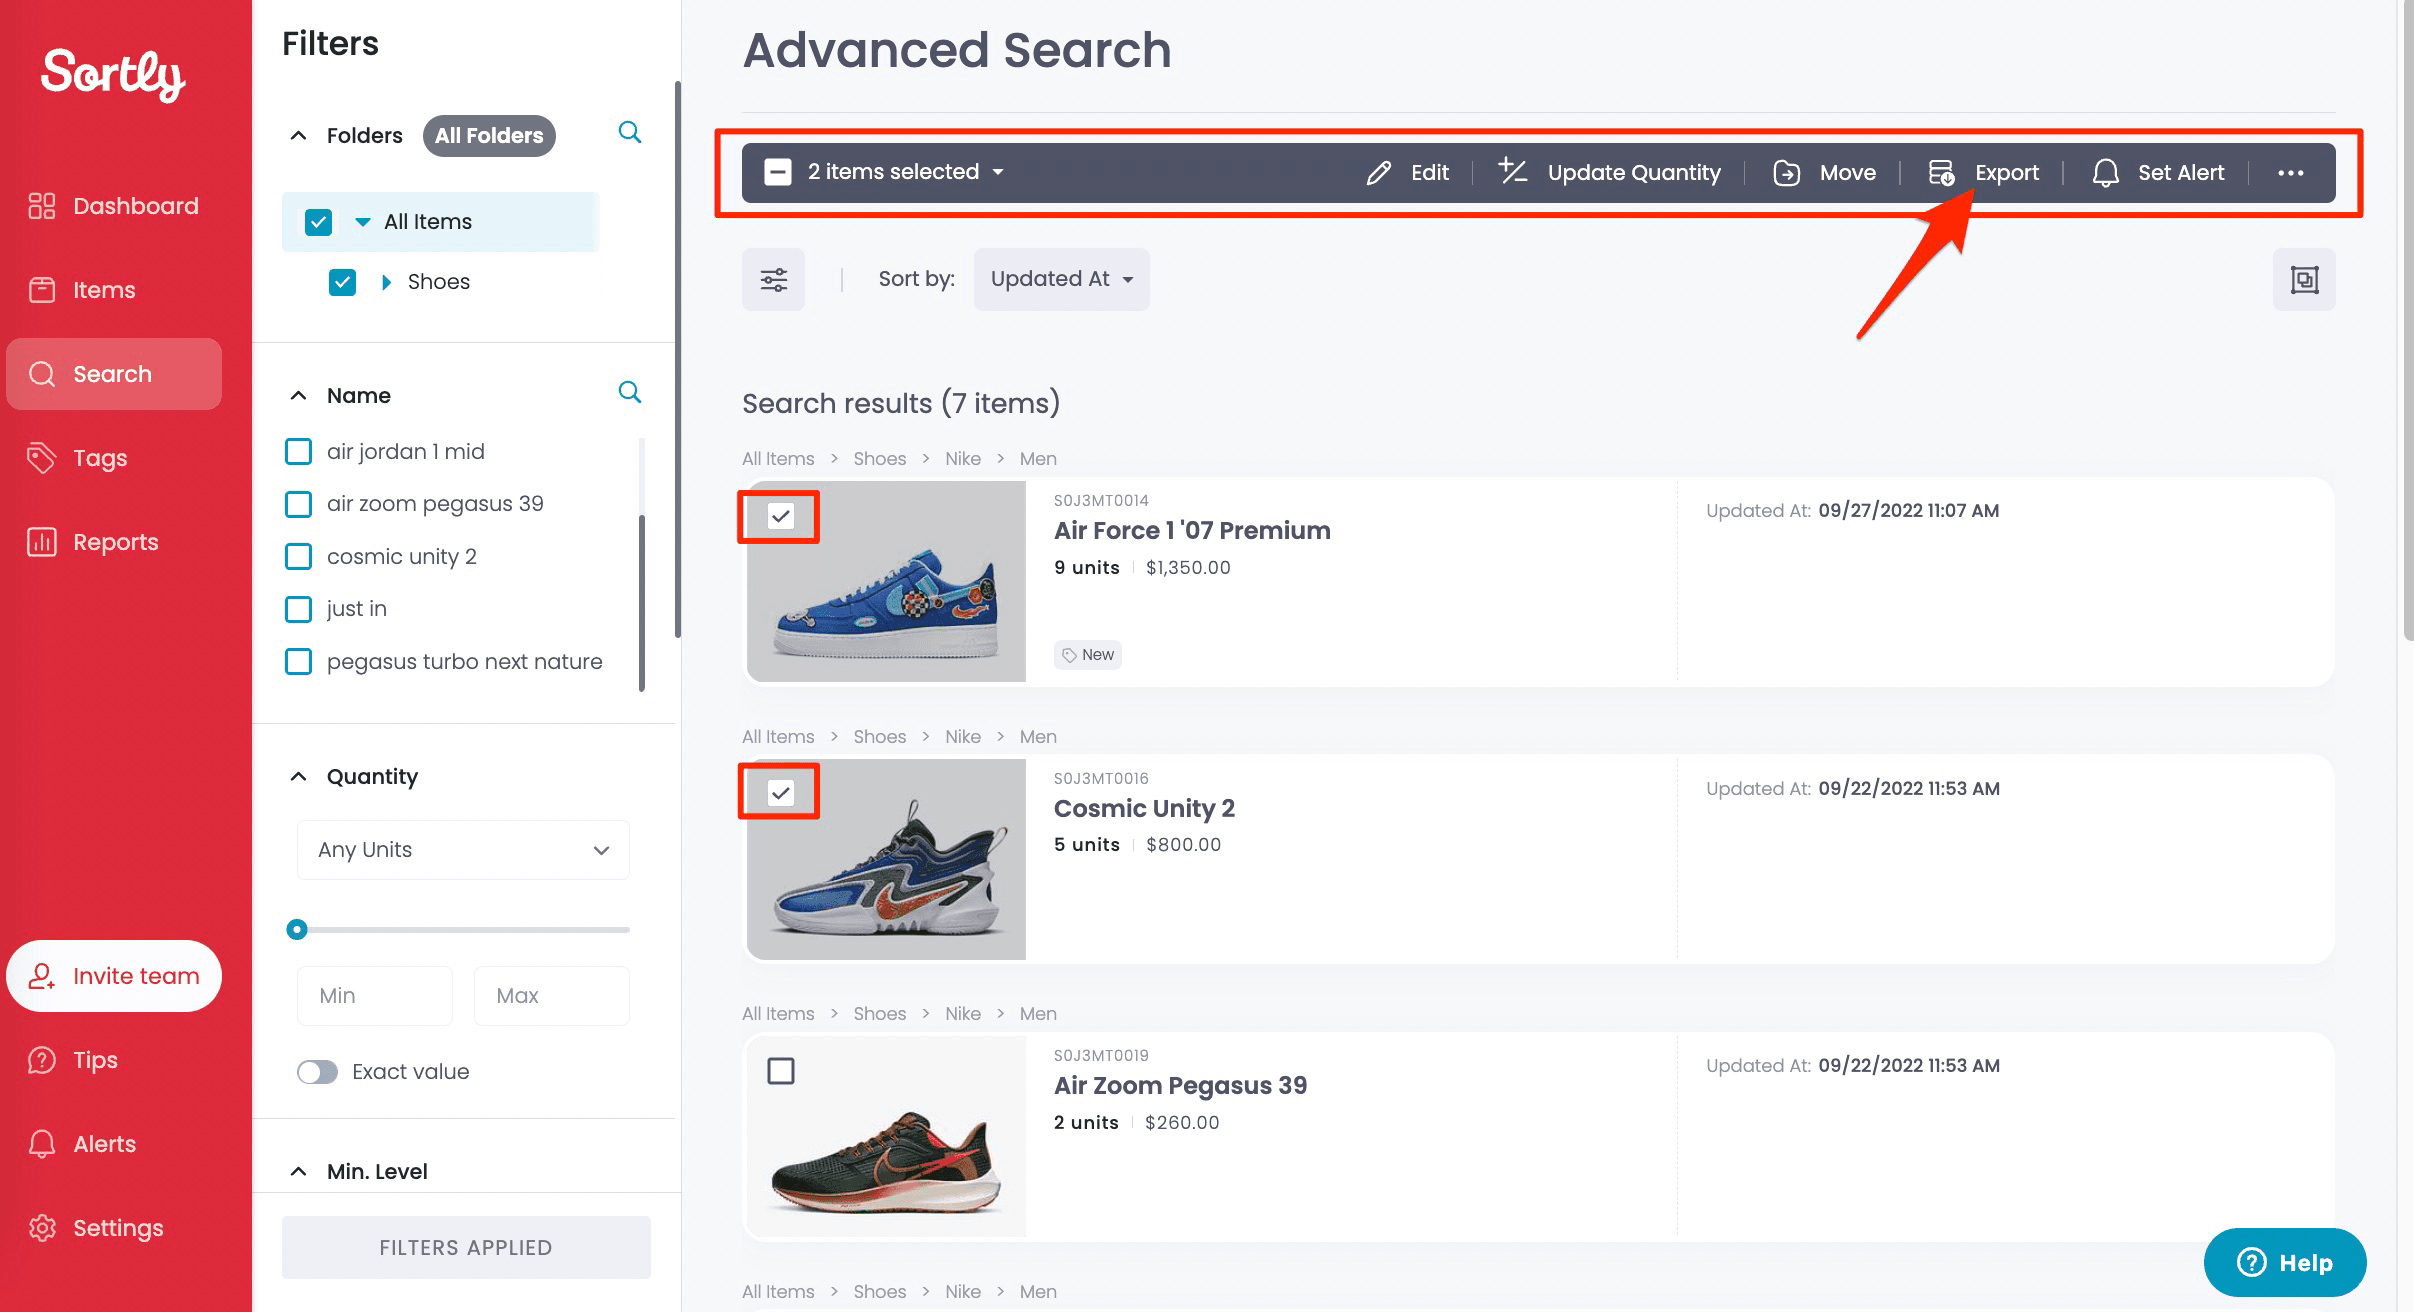Check the cosmic unity 2 name filter
Image resolution: width=2414 pixels, height=1312 pixels.
click(x=298, y=557)
